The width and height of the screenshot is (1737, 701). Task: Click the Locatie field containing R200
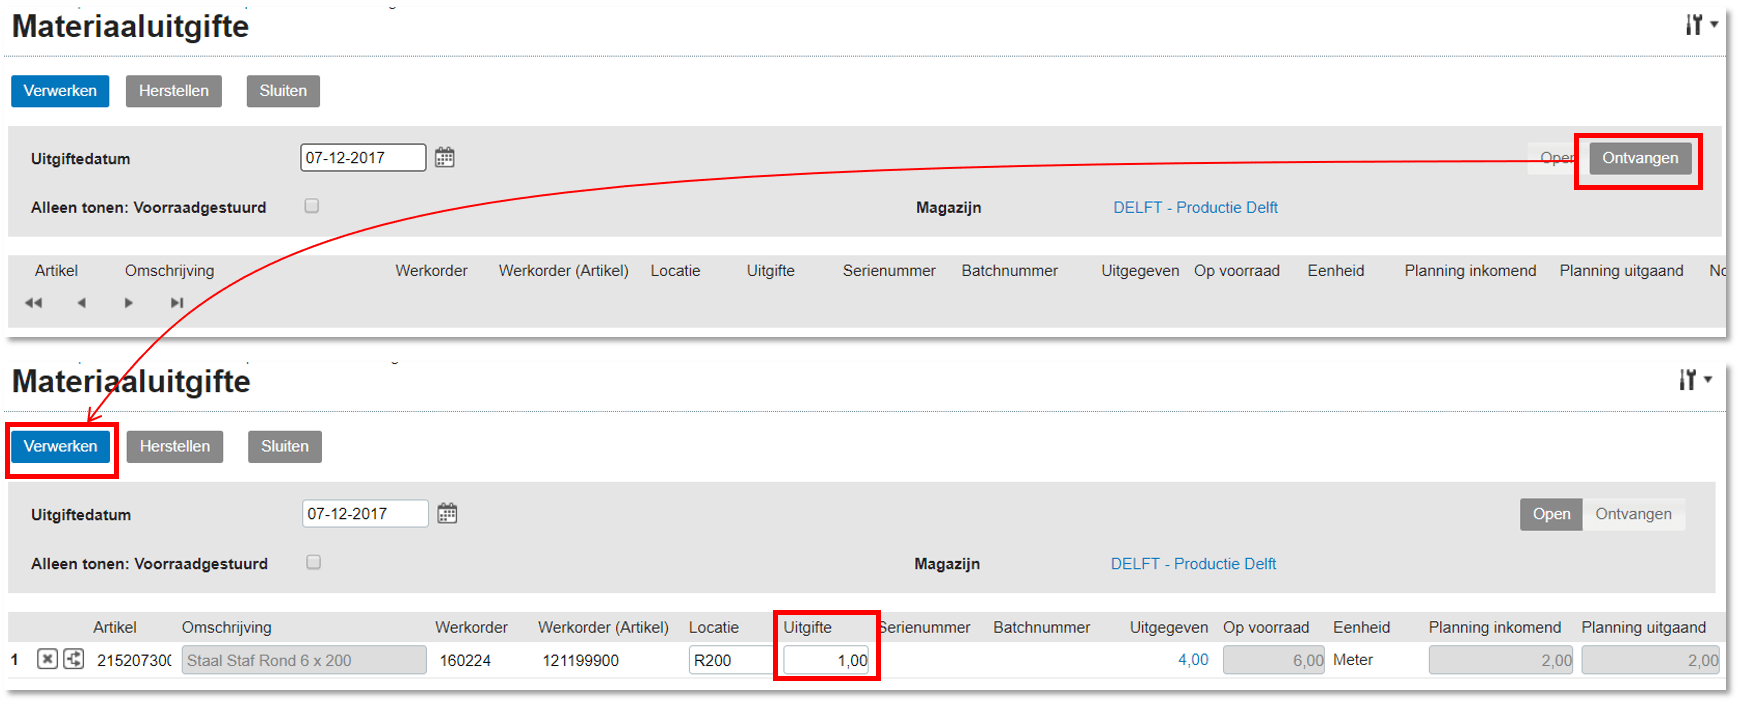[729, 660]
